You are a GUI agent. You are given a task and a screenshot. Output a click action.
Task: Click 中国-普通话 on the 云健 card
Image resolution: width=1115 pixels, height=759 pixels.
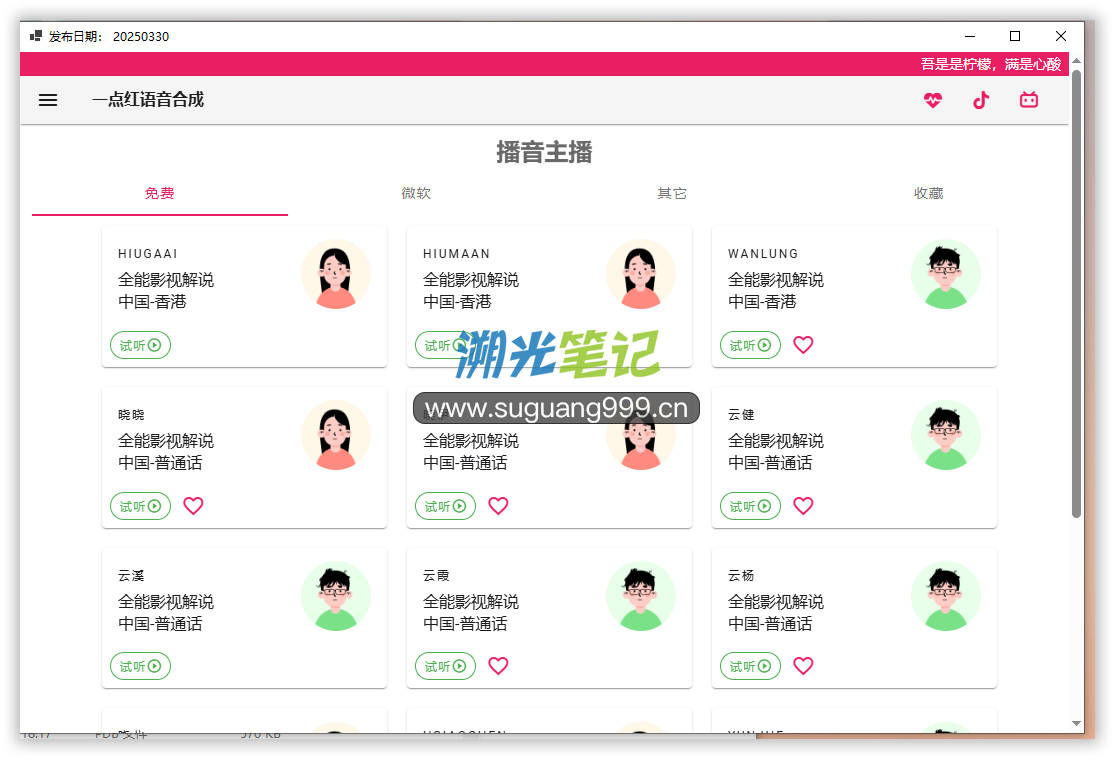(770, 462)
